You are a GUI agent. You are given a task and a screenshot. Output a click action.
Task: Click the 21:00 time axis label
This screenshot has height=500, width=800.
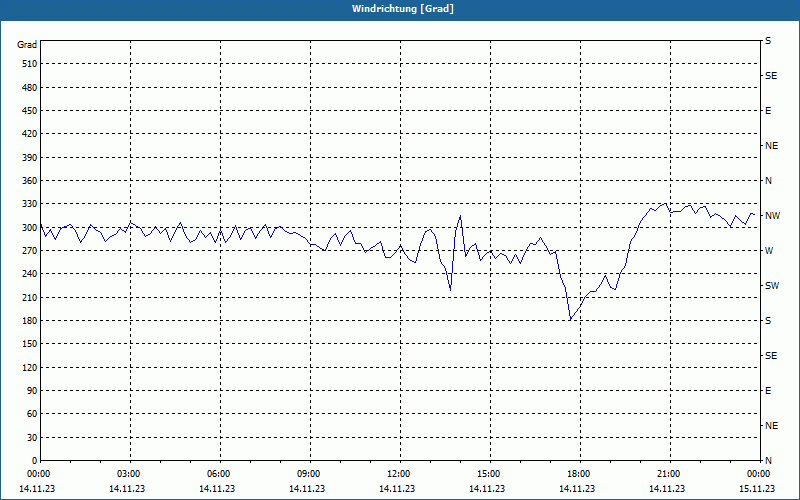coord(670,474)
